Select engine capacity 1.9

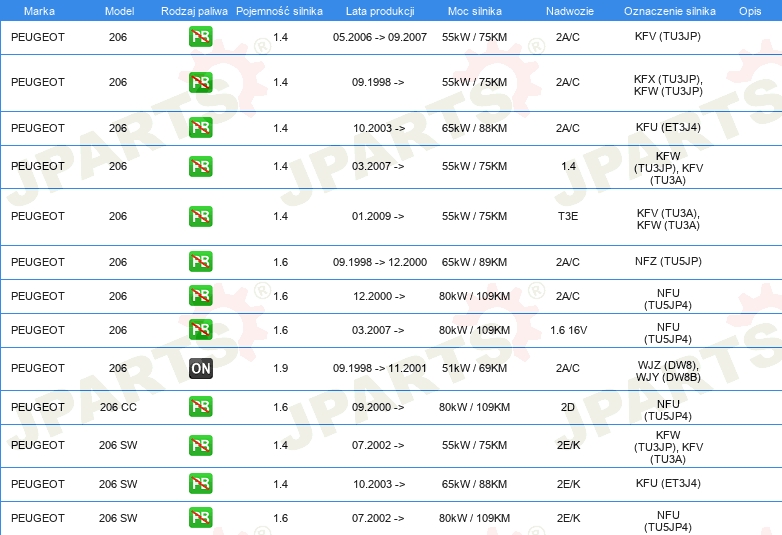281,368
